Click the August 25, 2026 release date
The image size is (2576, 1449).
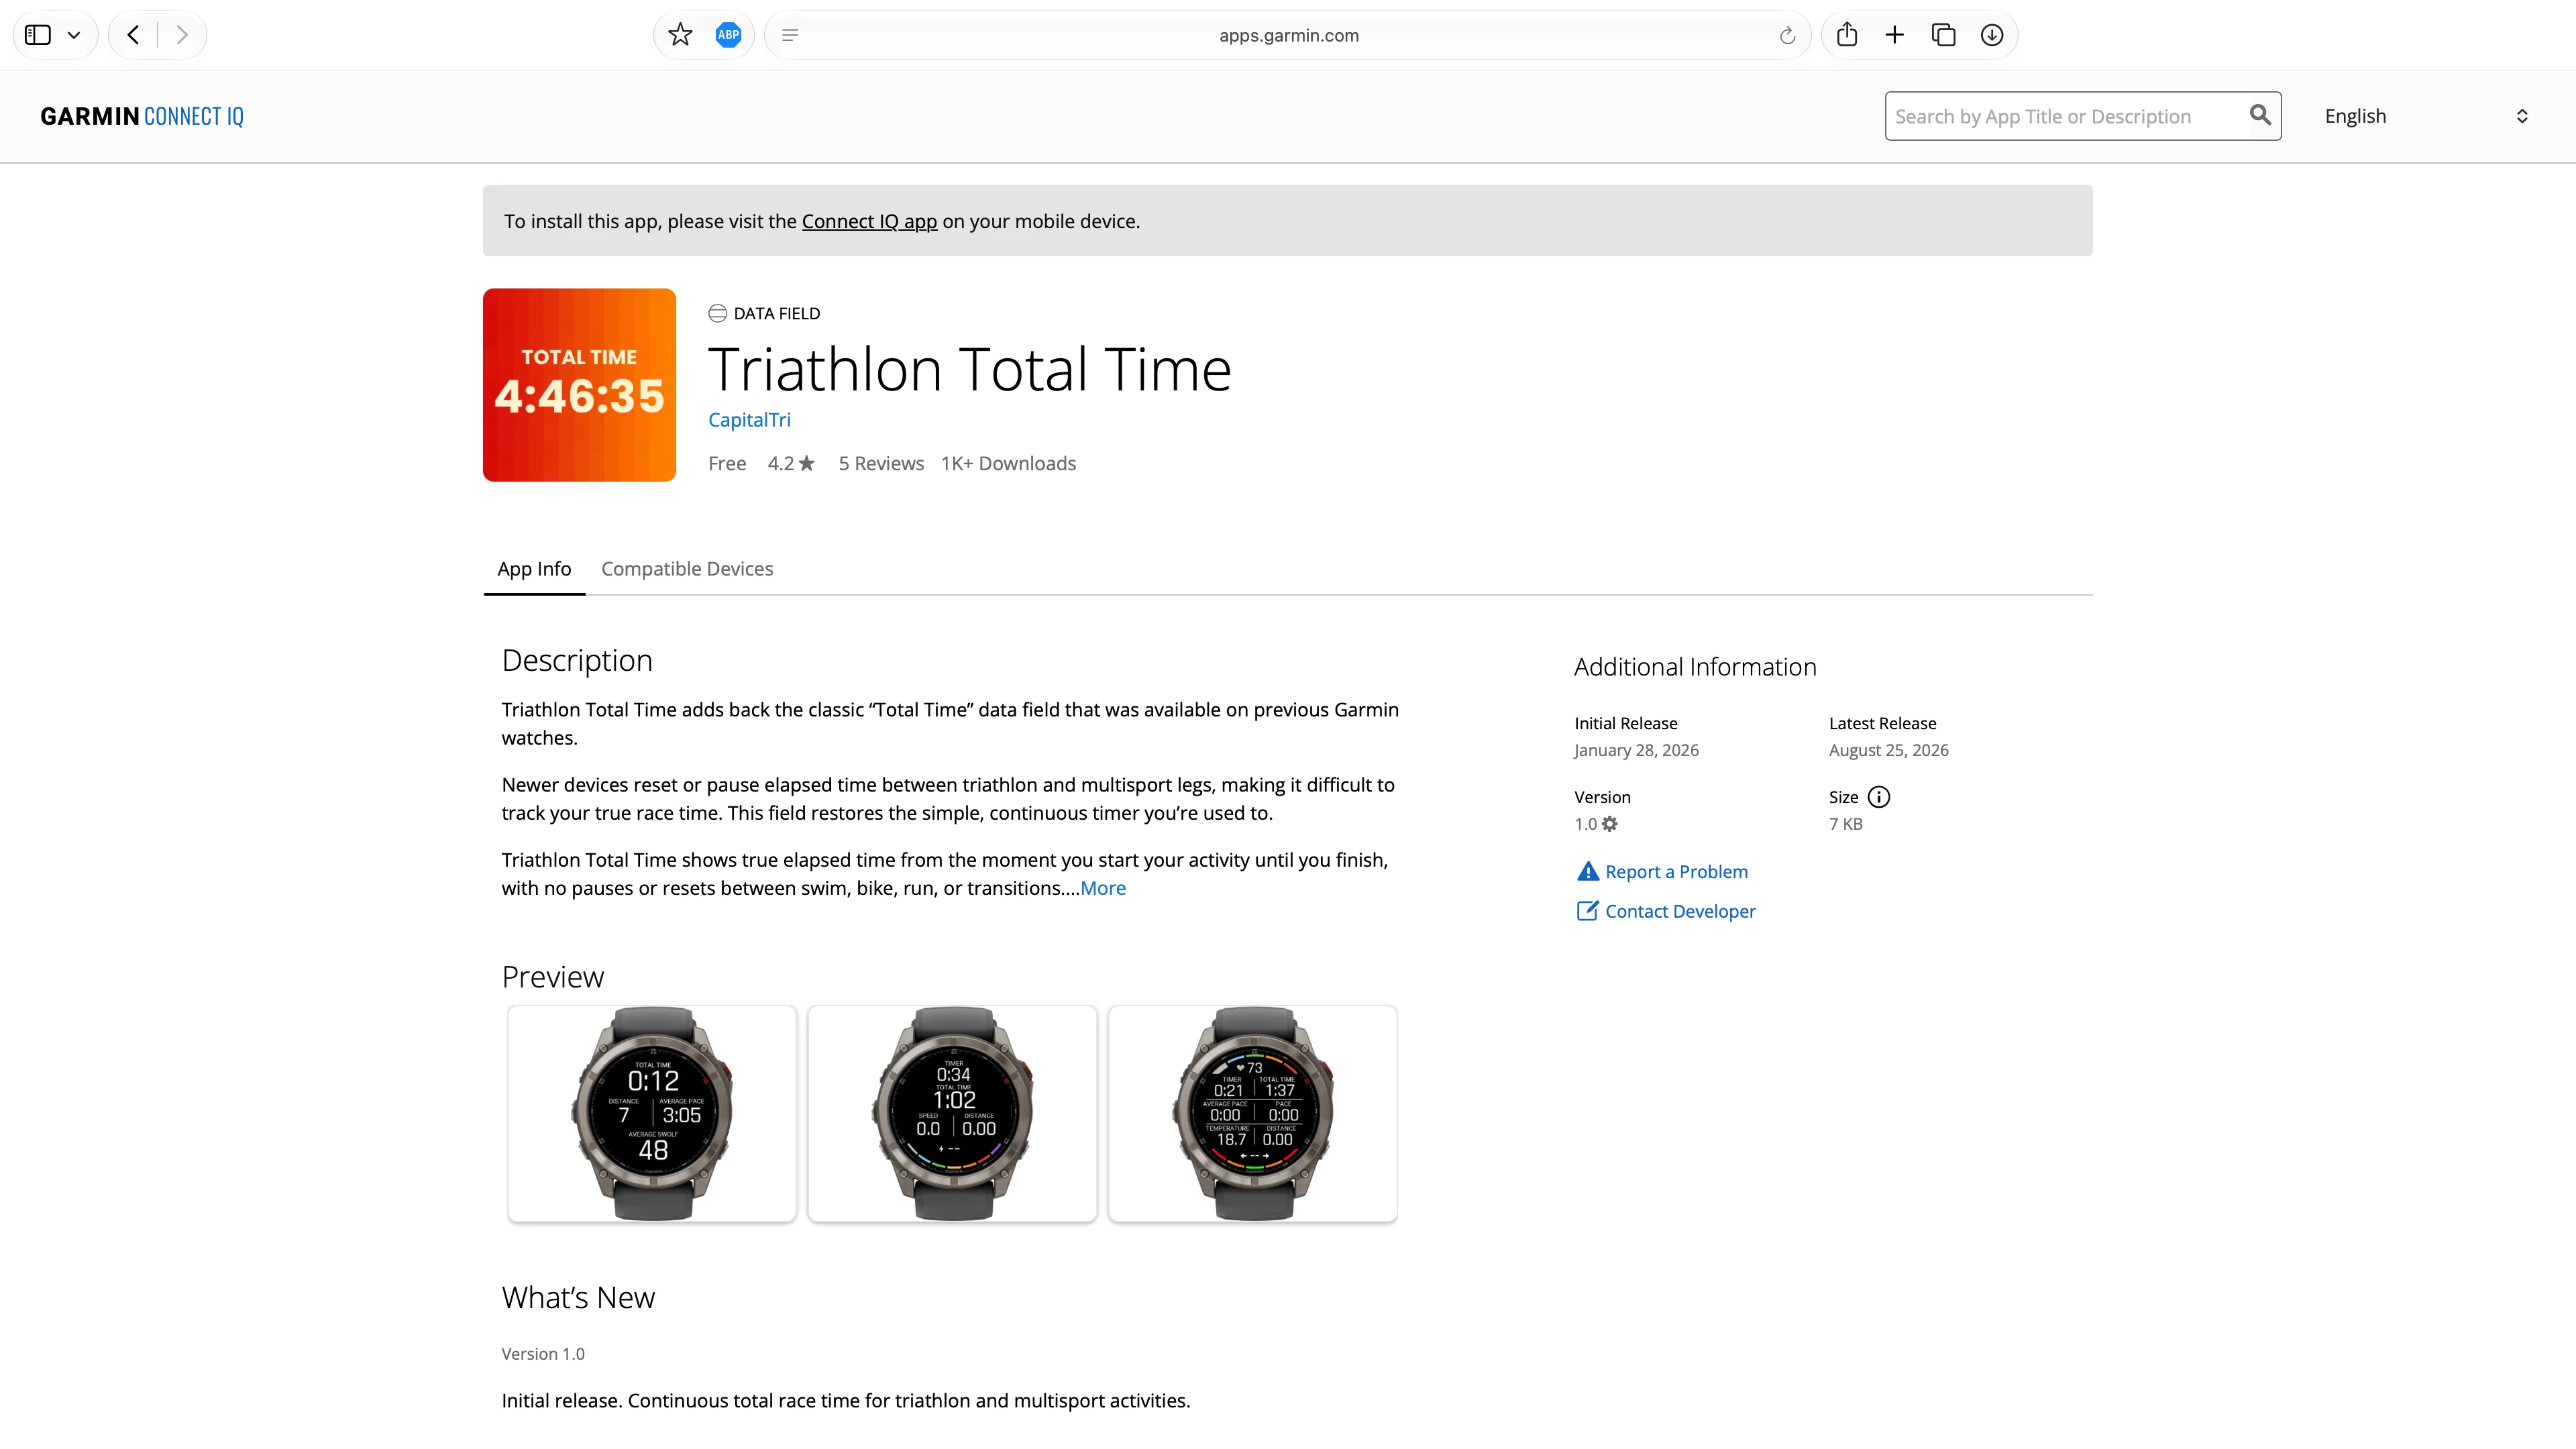(1888, 750)
